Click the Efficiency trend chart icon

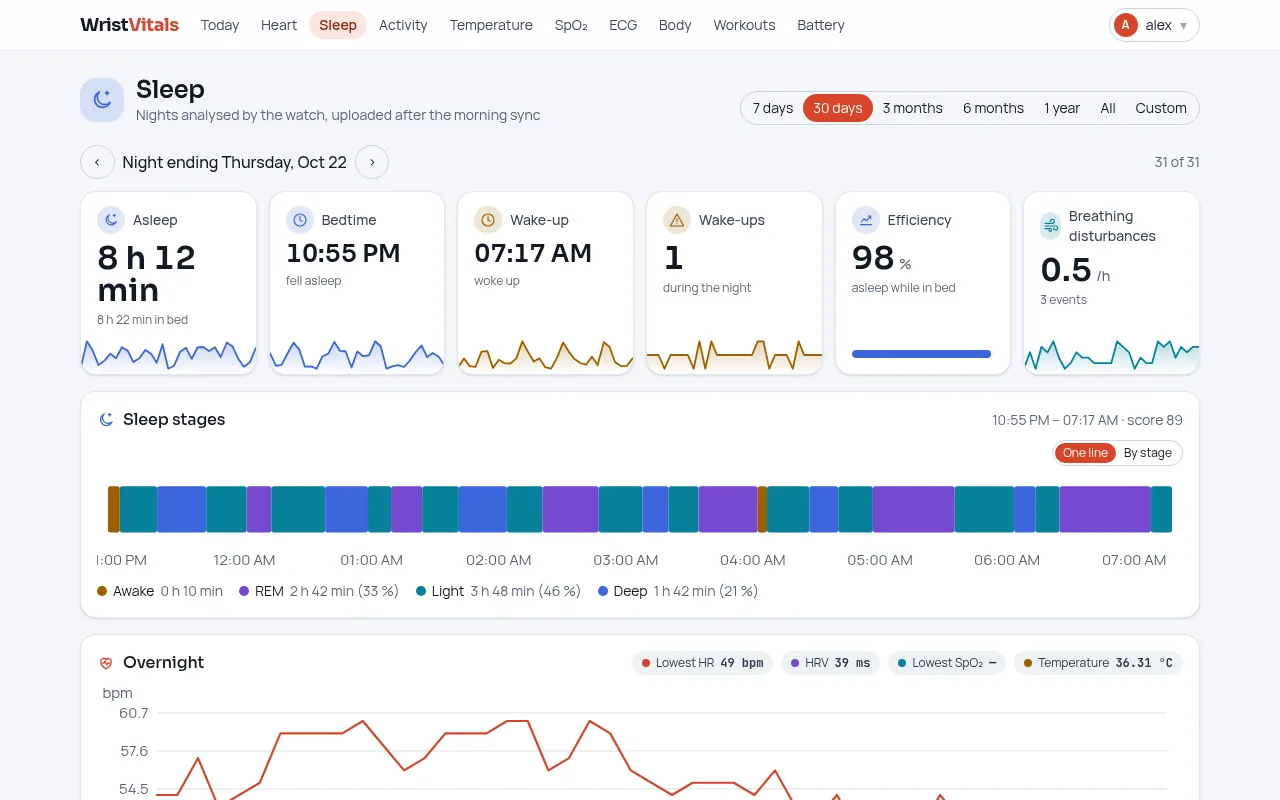pos(866,220)
